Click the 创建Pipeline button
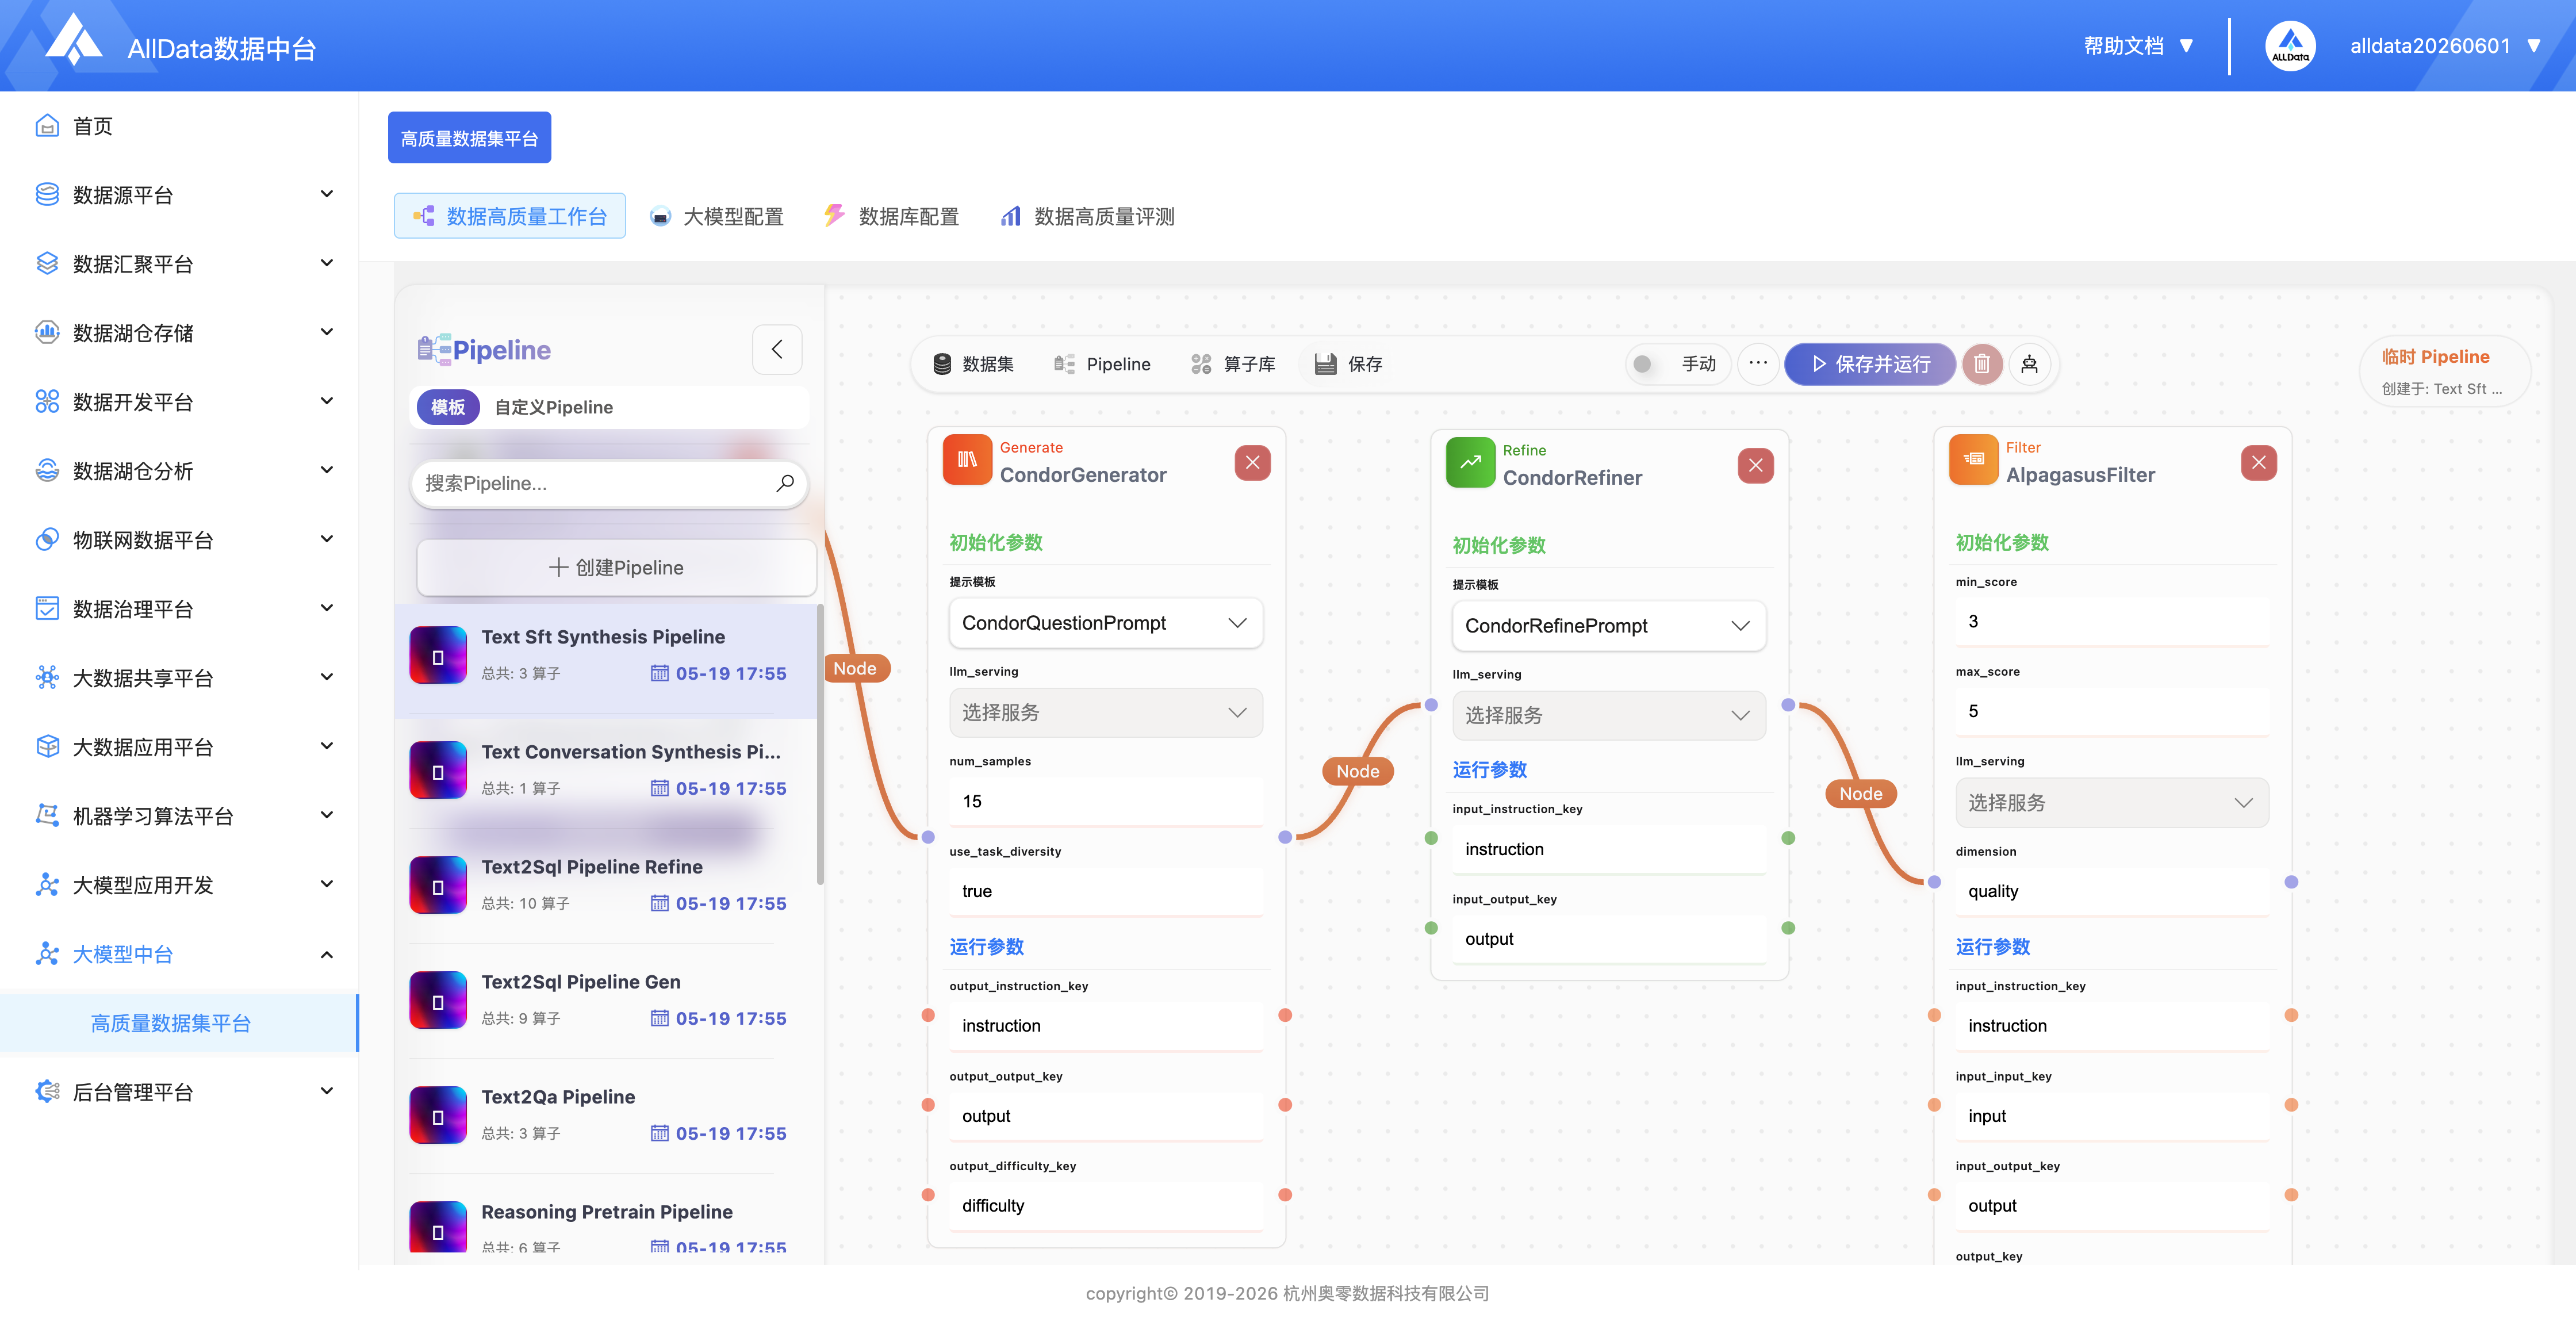 (x=616, y=567)
